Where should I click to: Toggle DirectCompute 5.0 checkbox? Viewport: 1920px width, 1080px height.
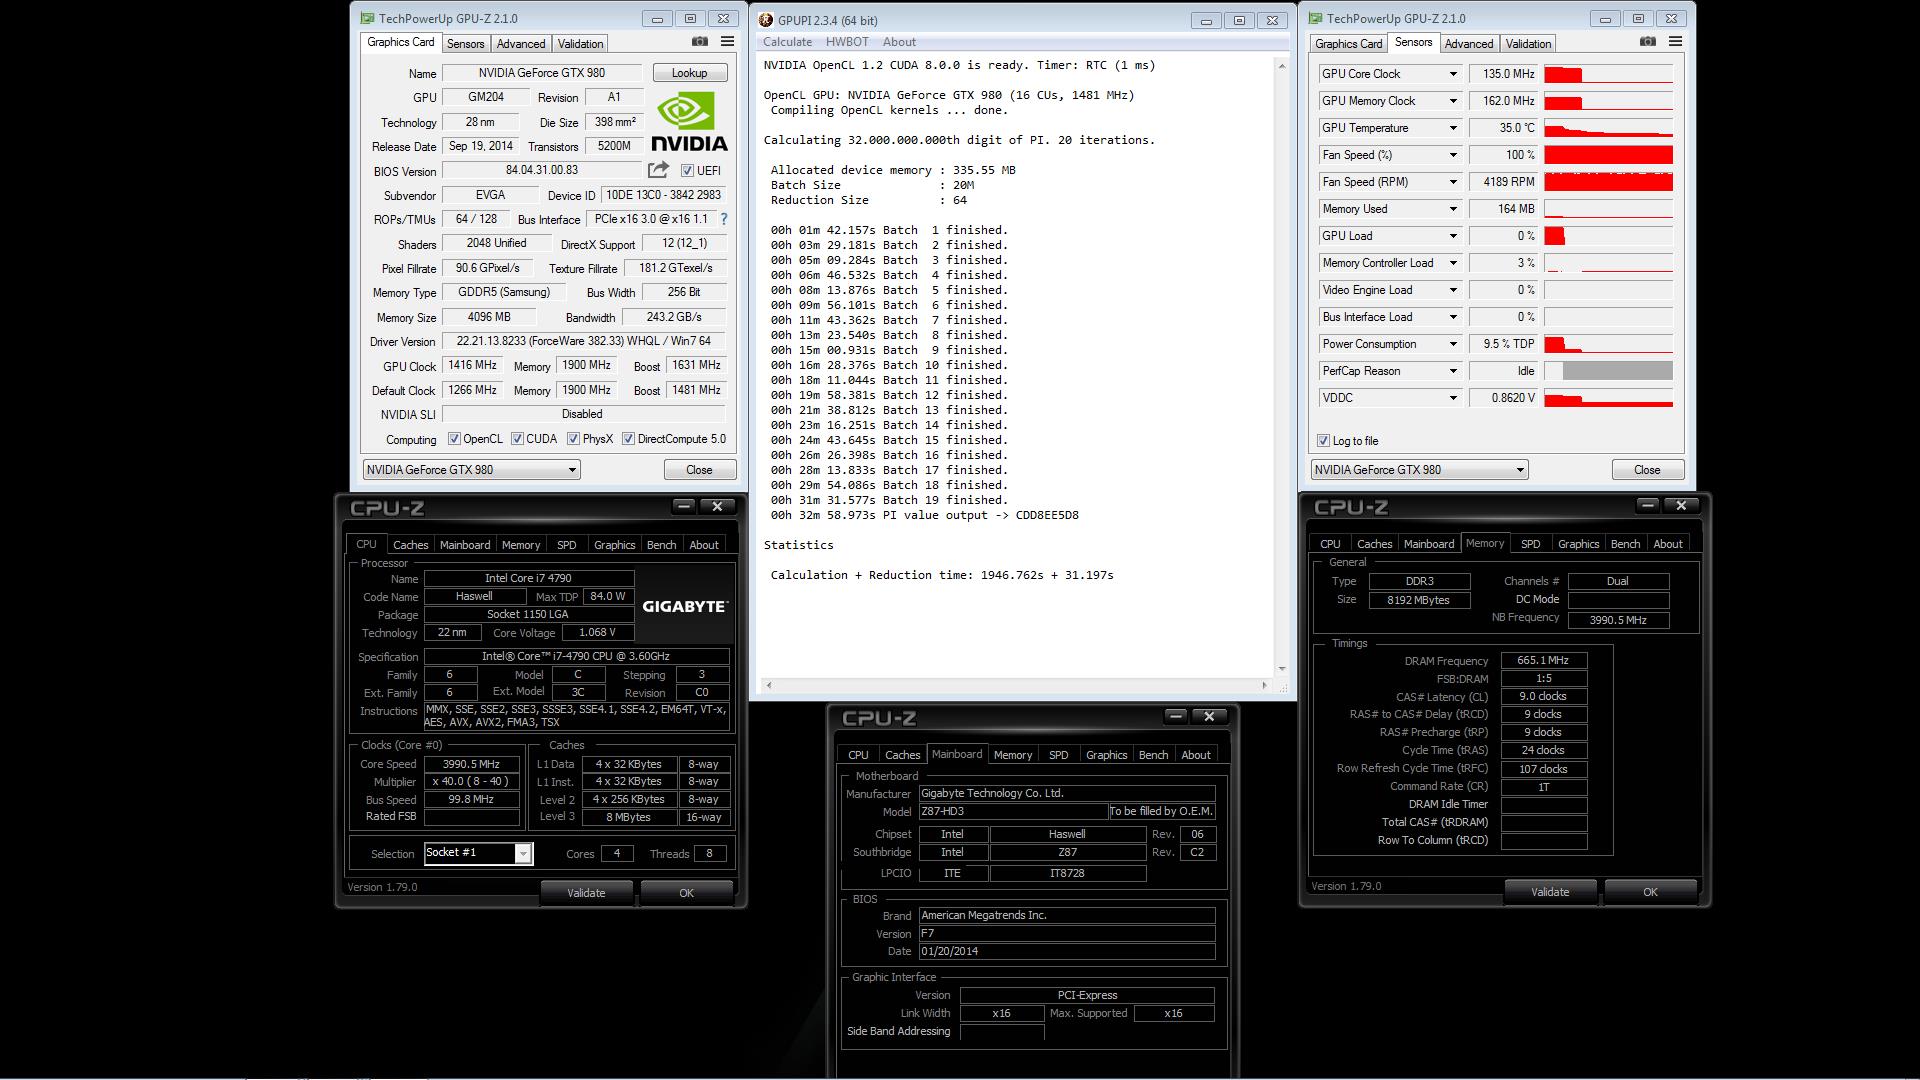click(x=628, y=439)
